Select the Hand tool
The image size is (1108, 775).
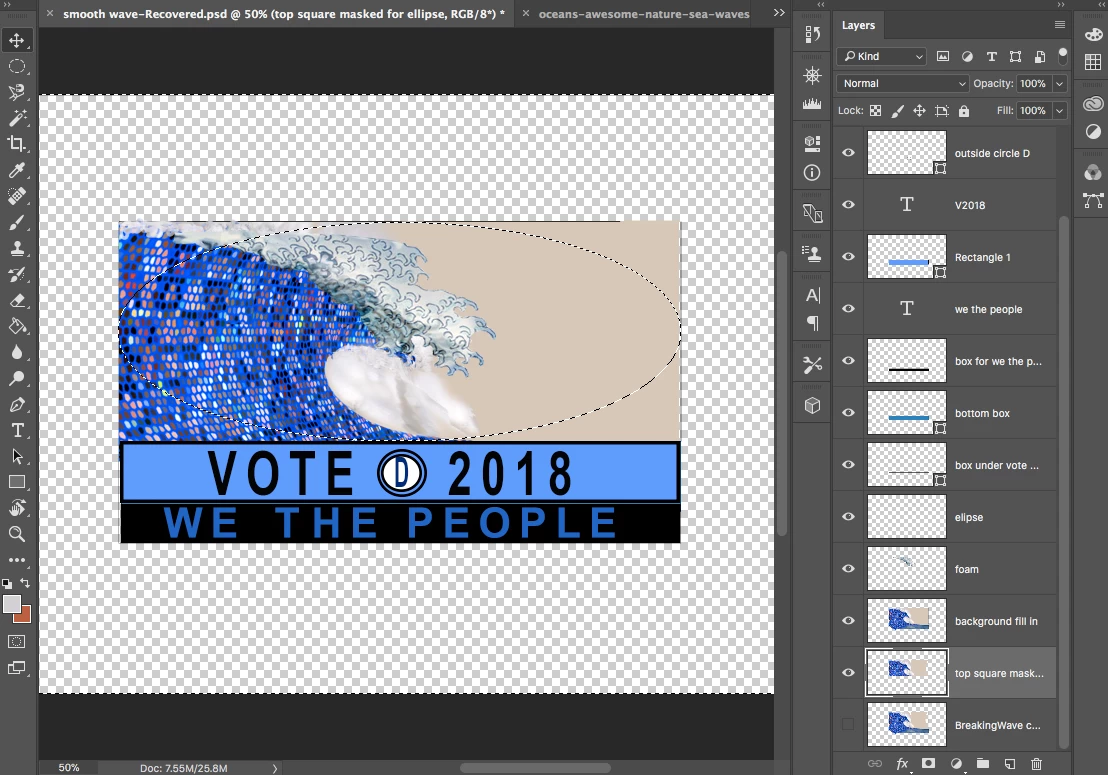point(17,508)
